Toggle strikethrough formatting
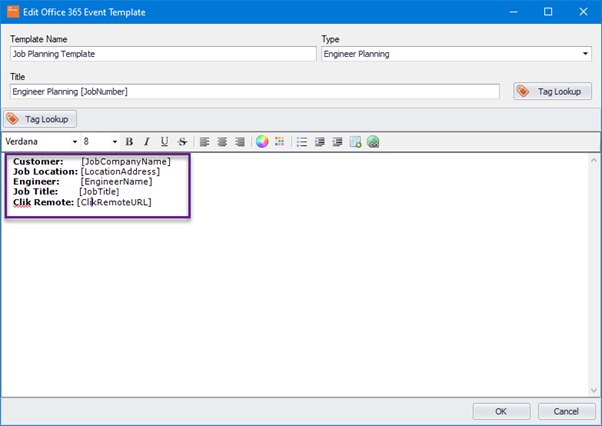This screenshot has width=602, height=426. 182,142
